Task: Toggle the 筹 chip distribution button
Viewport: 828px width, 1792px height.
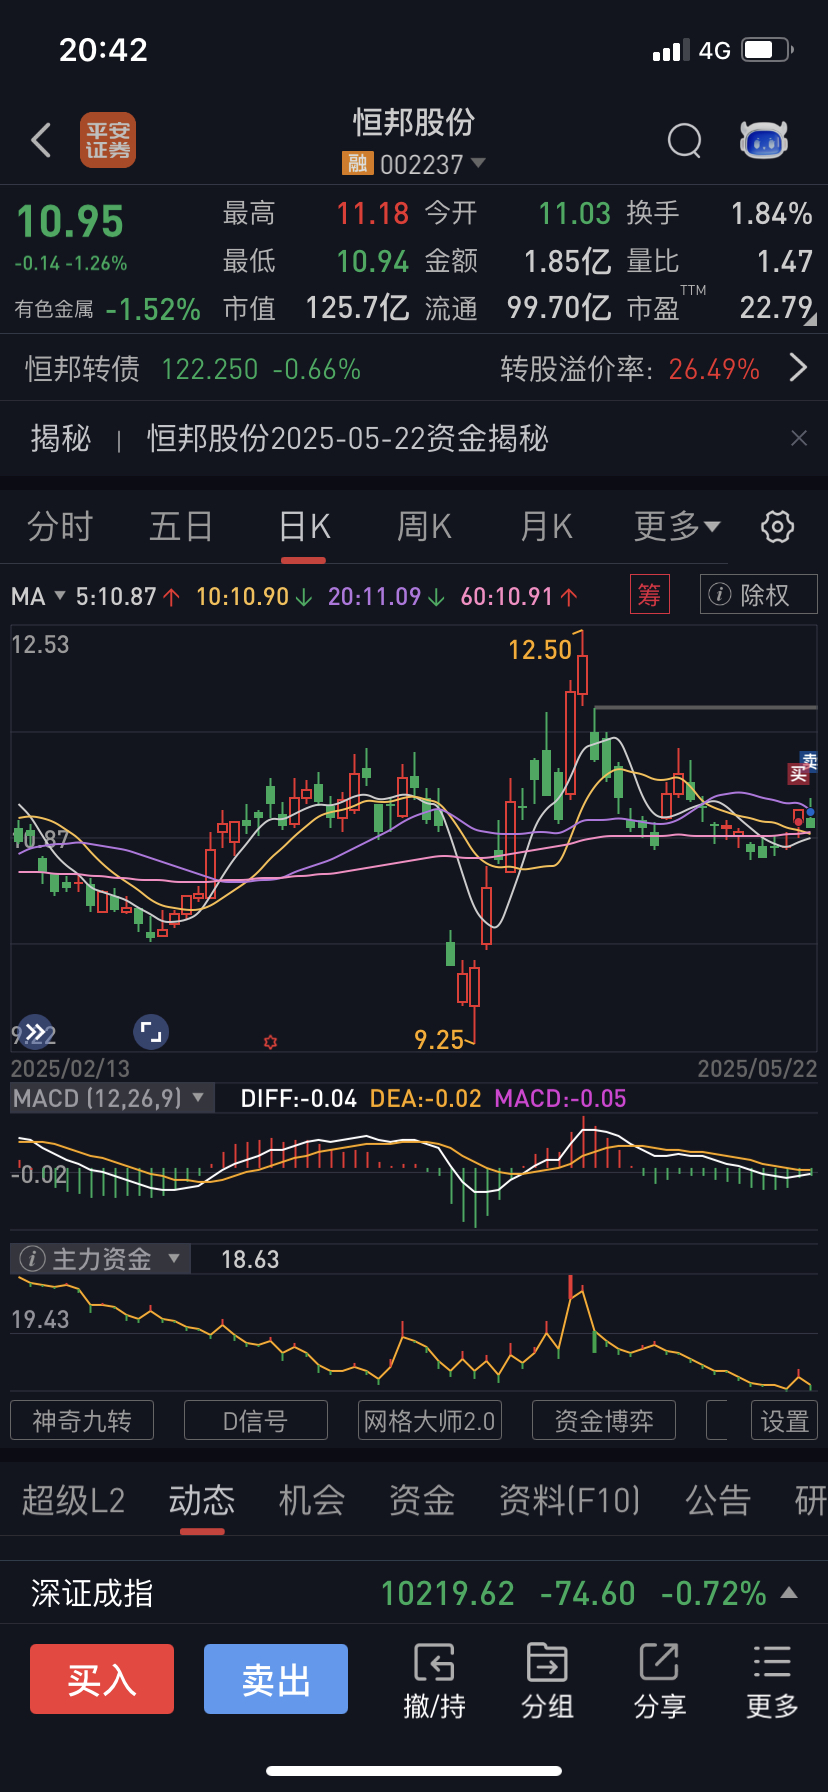Action: tap(649, 595)
